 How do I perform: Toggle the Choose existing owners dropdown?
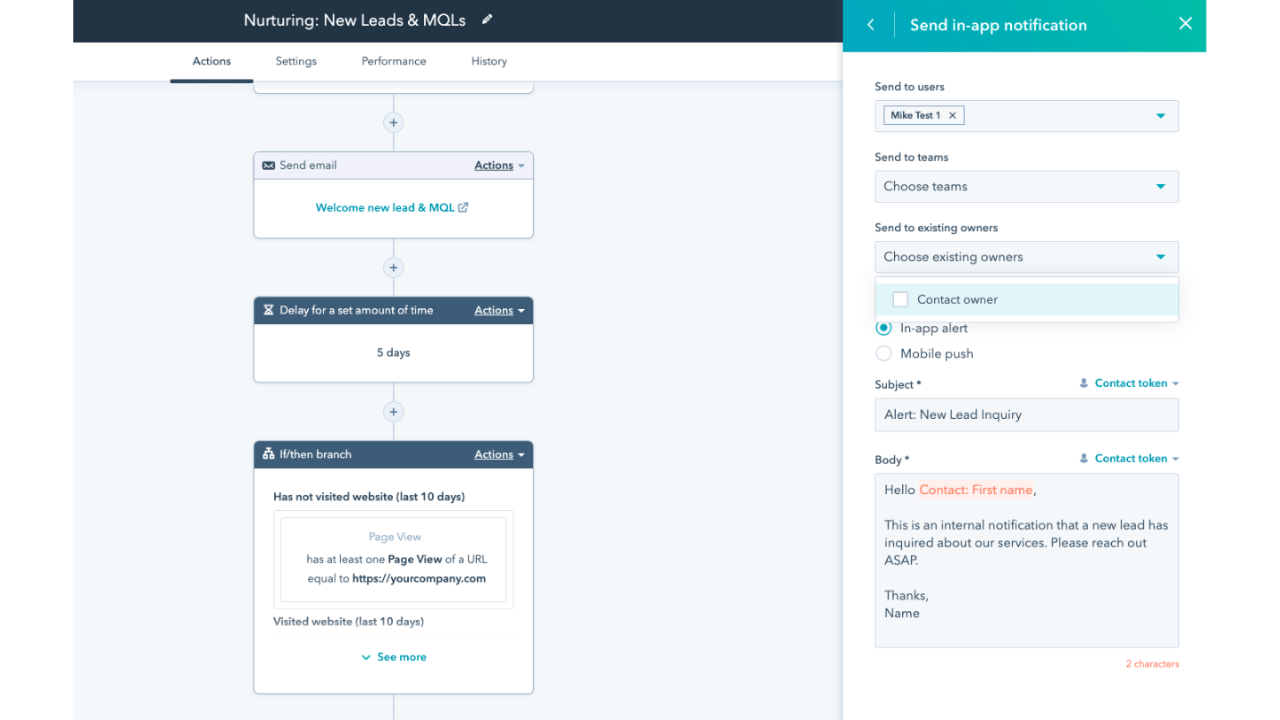pyautogui.click(x=1026, y=257)
